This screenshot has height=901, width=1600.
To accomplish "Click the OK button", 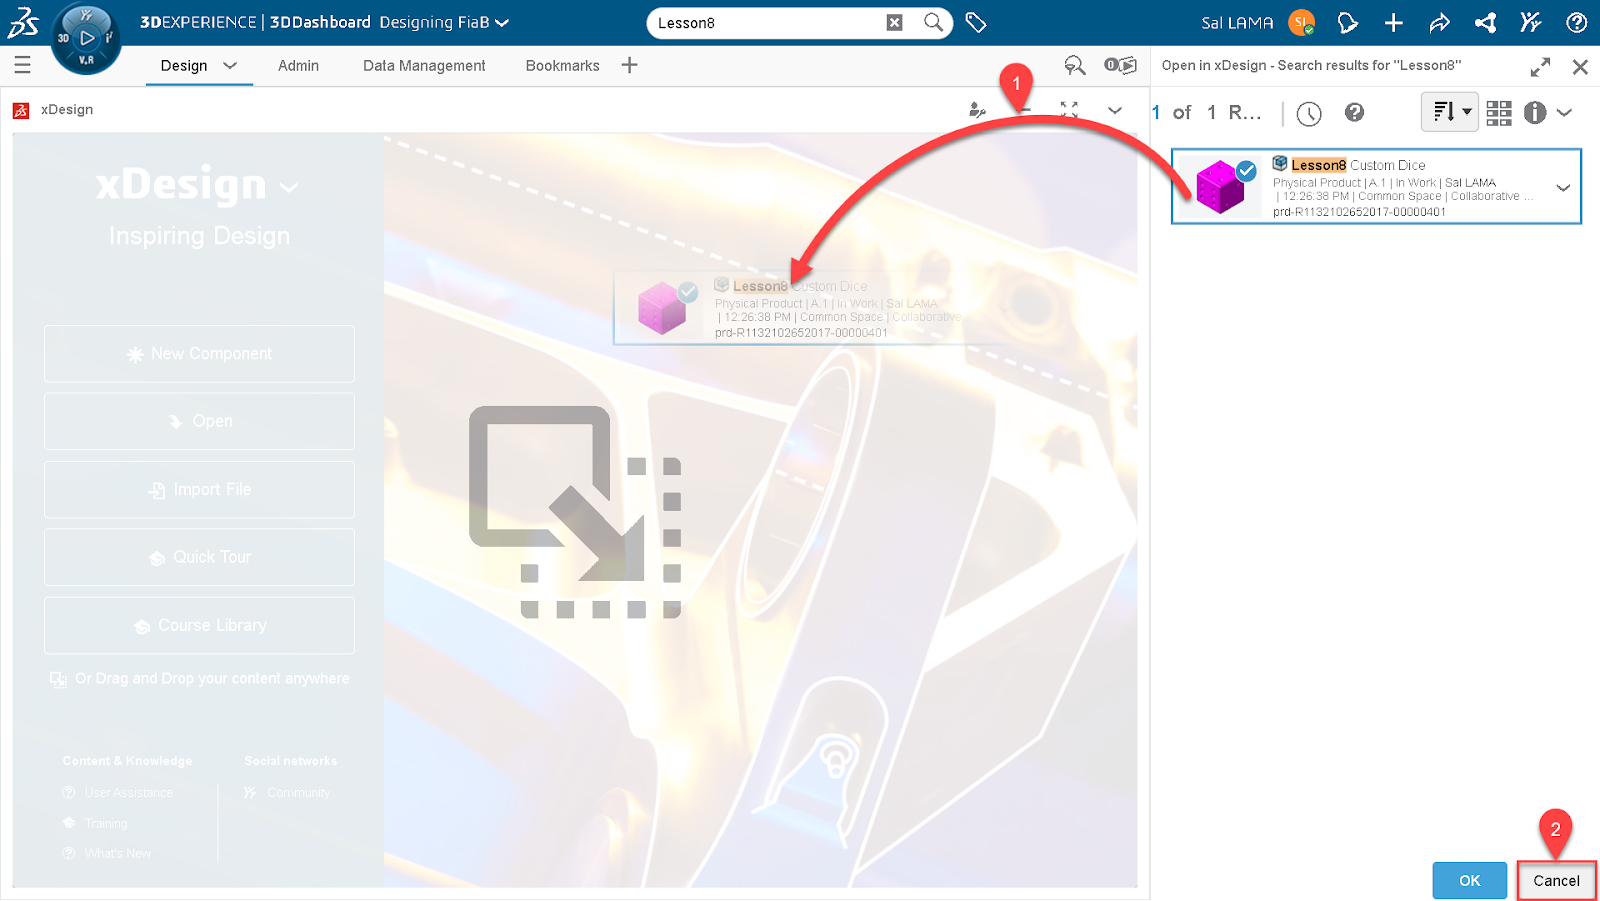I will (1469, 880).
